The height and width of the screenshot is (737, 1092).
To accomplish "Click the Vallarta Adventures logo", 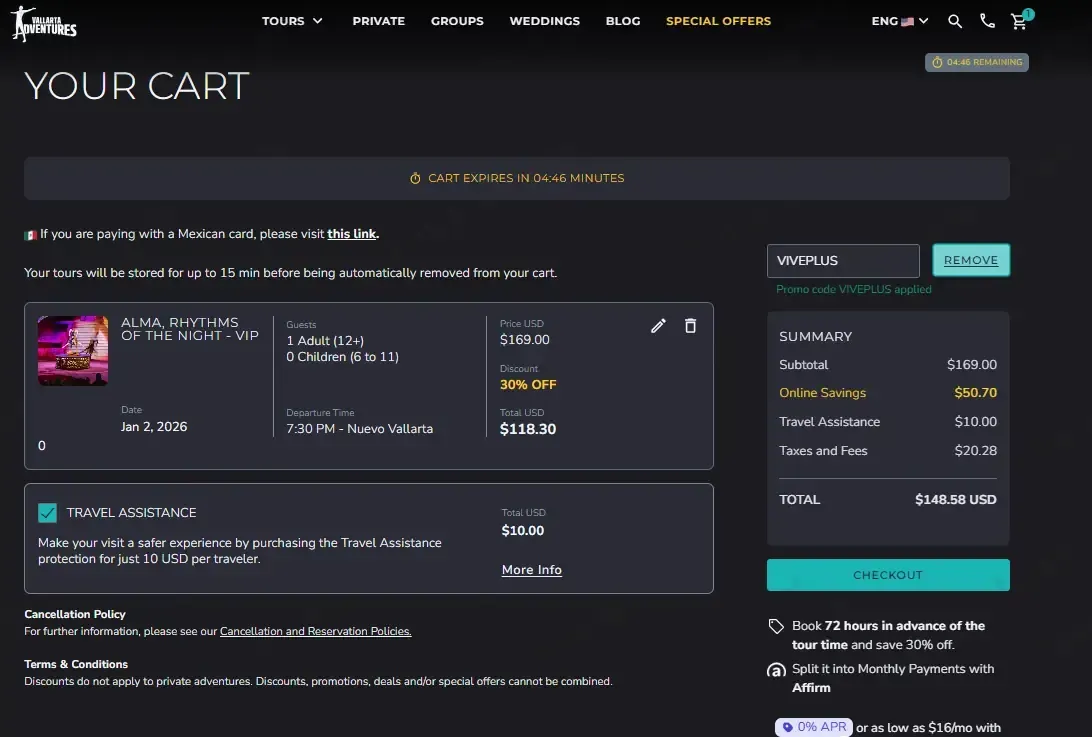I will click(x=44, y=22).
